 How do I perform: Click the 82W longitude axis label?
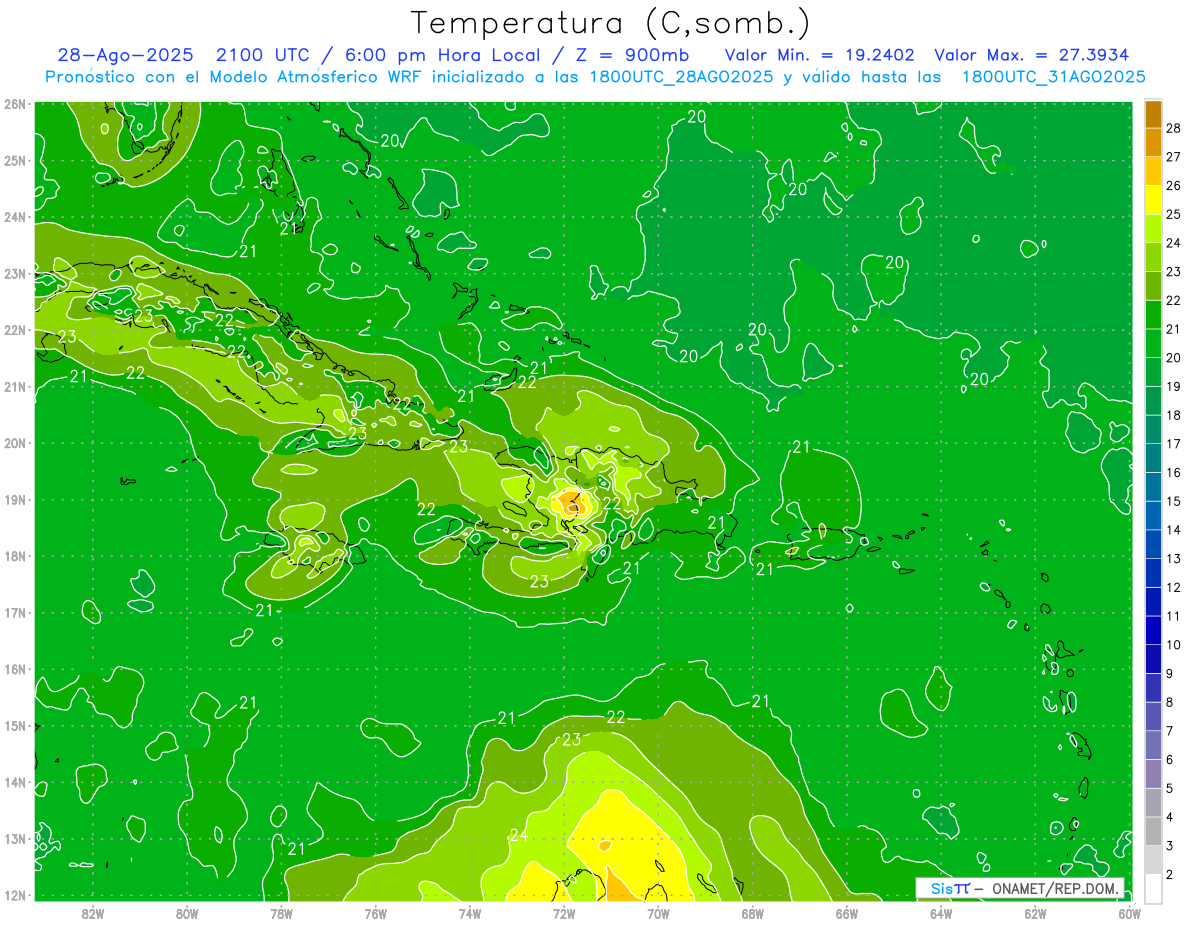tap(93, 913)
